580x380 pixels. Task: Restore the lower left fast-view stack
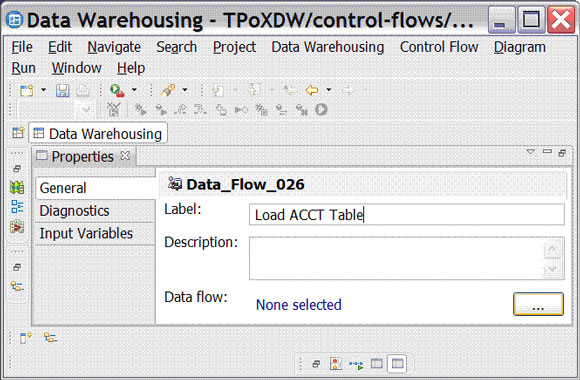click(x=17, y=267)
